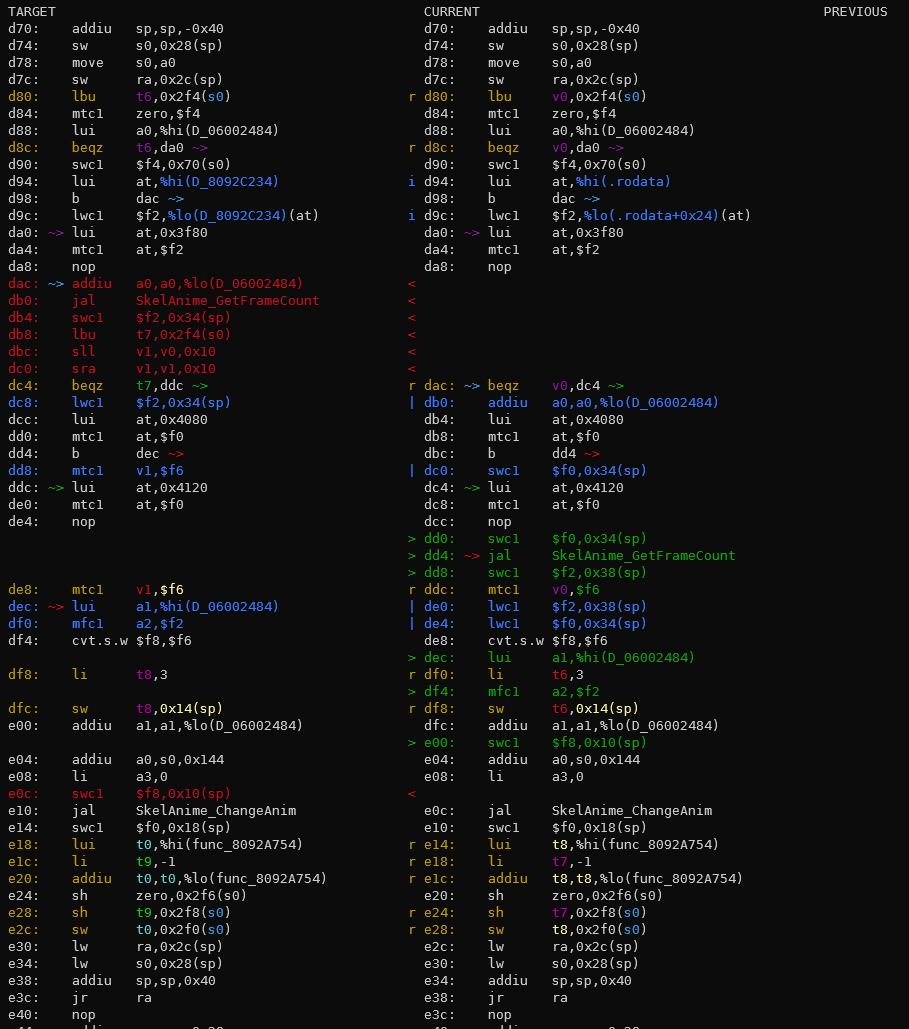This screenshot has width=909, height=1029.
Task: Click SkelAnime_ChangeAnim in the TARGET column
Action: [x=215, y=811]
